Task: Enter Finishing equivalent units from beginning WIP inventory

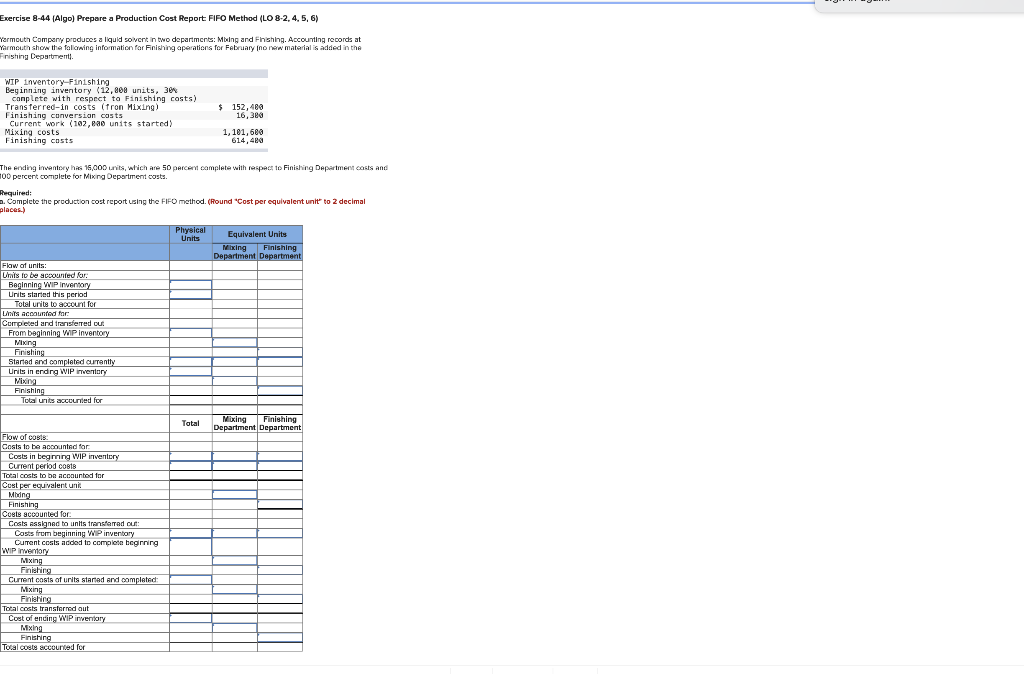Action: point(281,352)
